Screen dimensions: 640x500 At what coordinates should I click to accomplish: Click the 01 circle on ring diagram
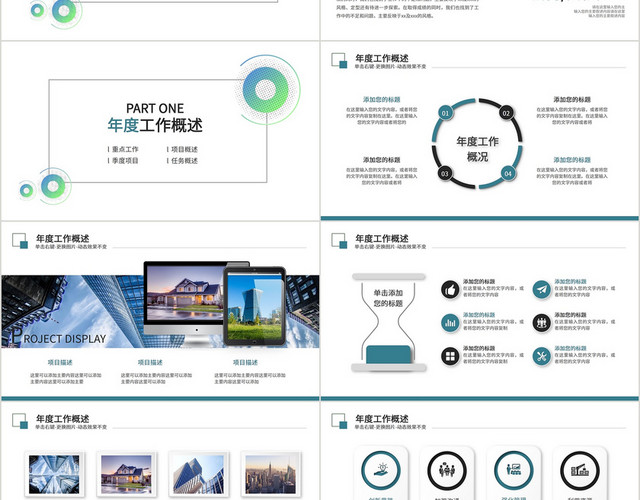tap(445, 113)
